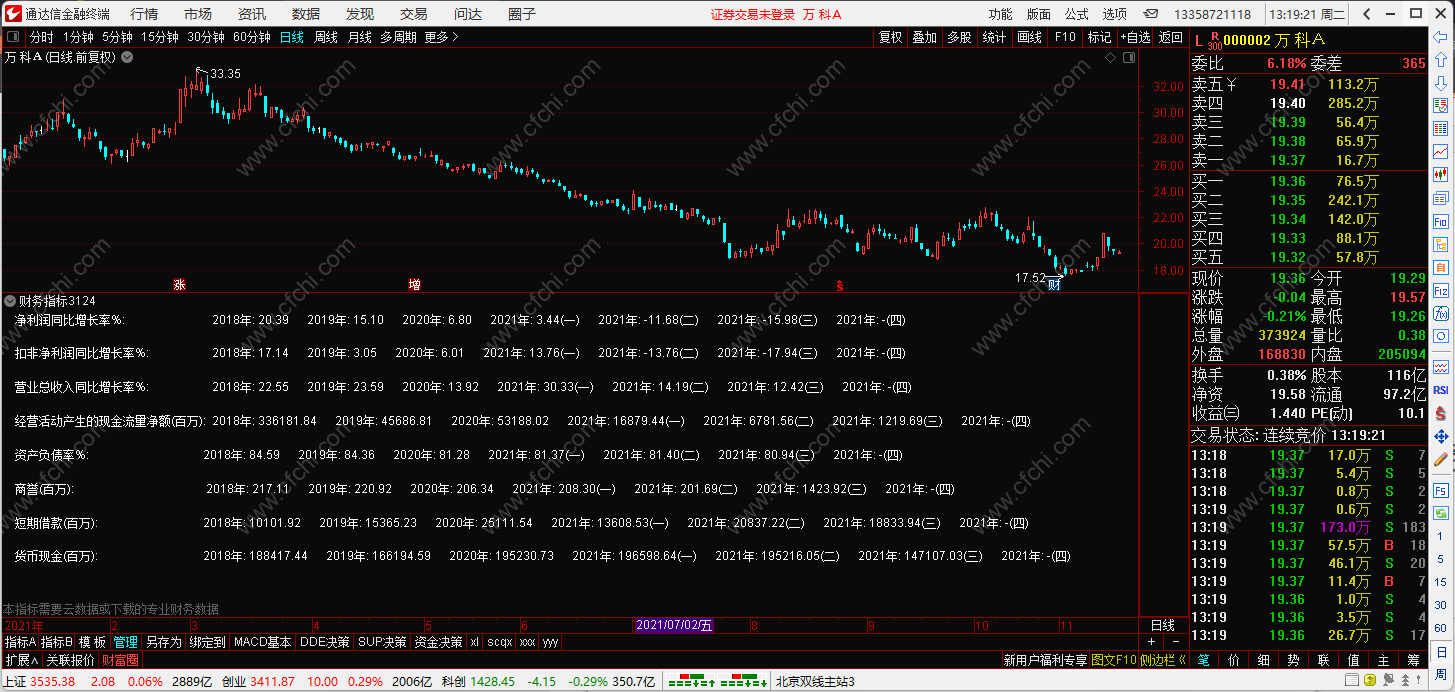This screenshot has height=692, width=1455.
Task: Open the 关联报价 tab
Action: [70, 660]
